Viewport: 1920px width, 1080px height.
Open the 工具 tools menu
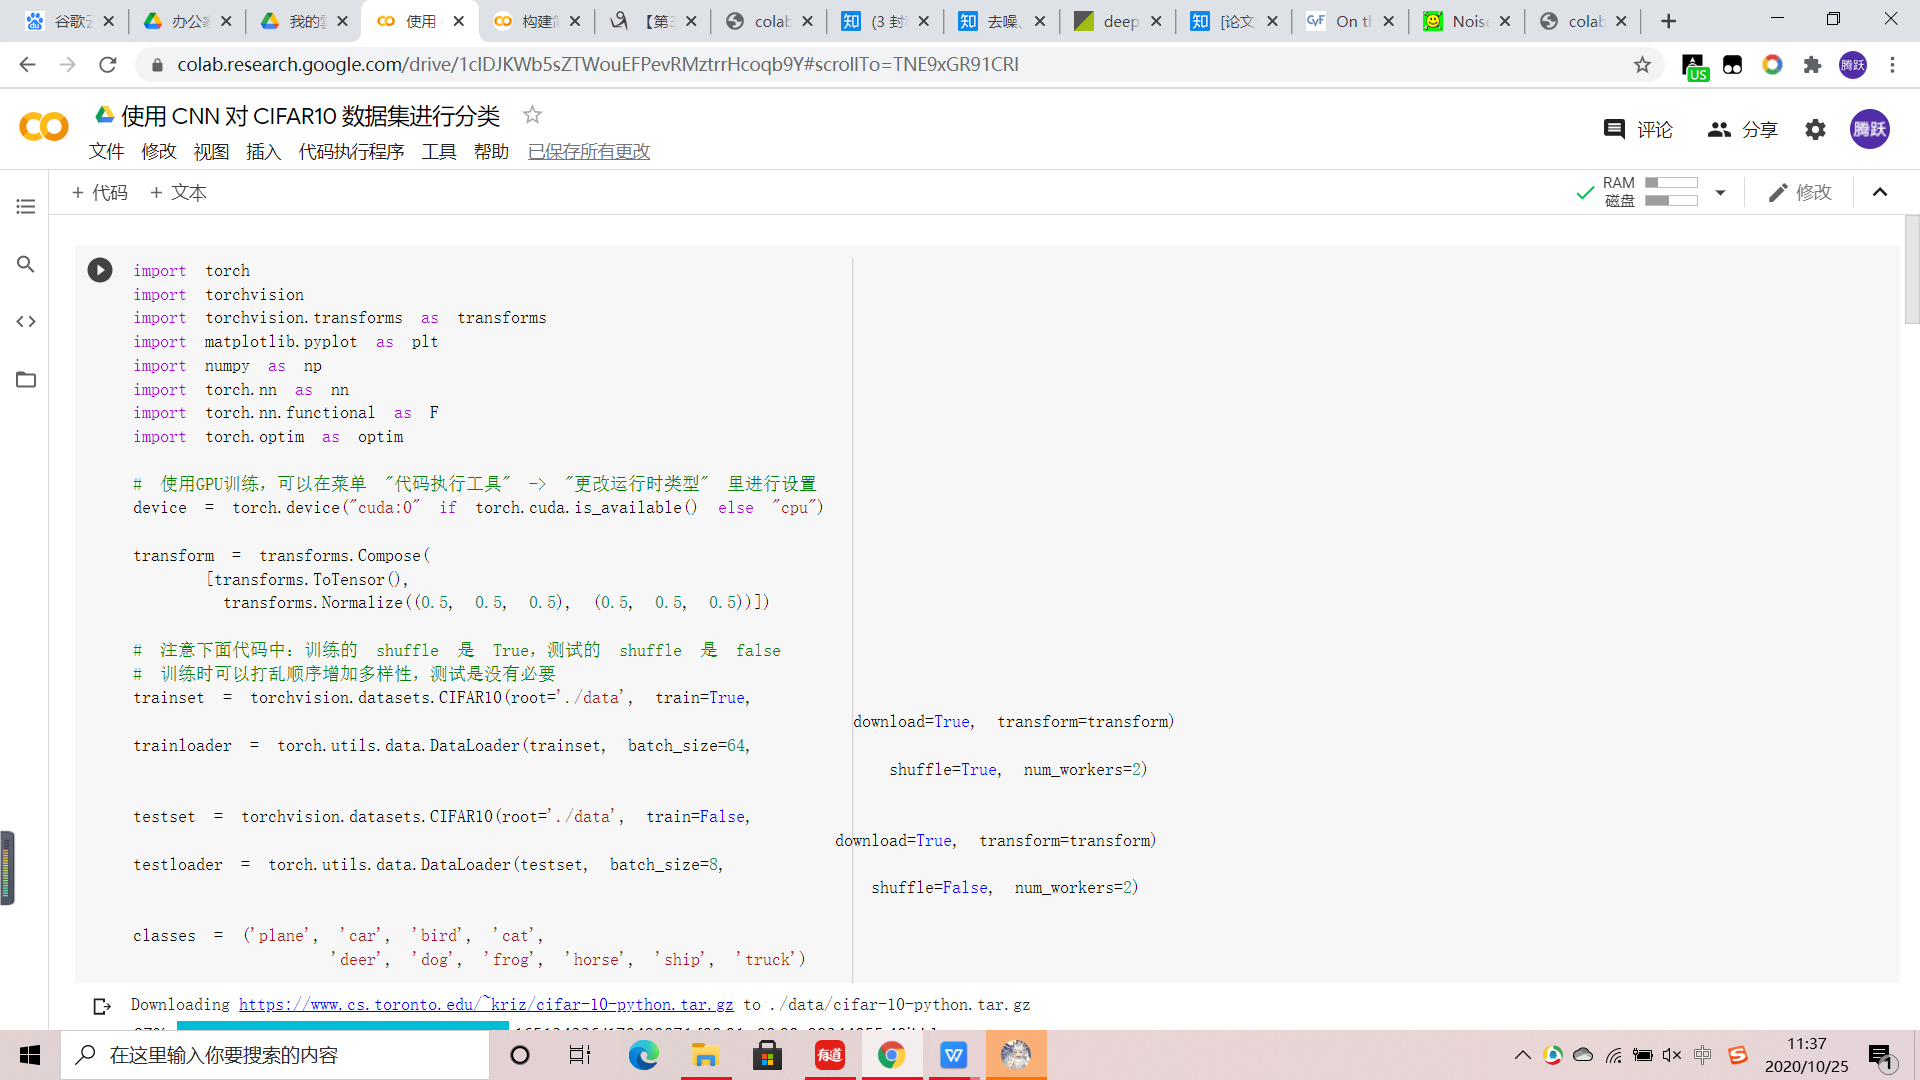pos(438,152)
